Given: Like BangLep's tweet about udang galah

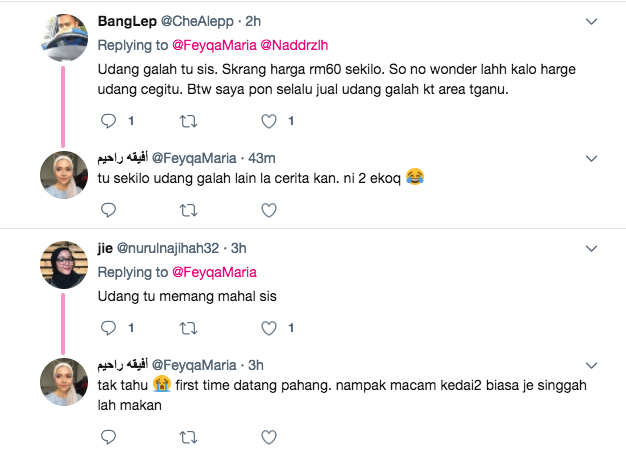Looking at the screenshot, I should pos(268,121).
